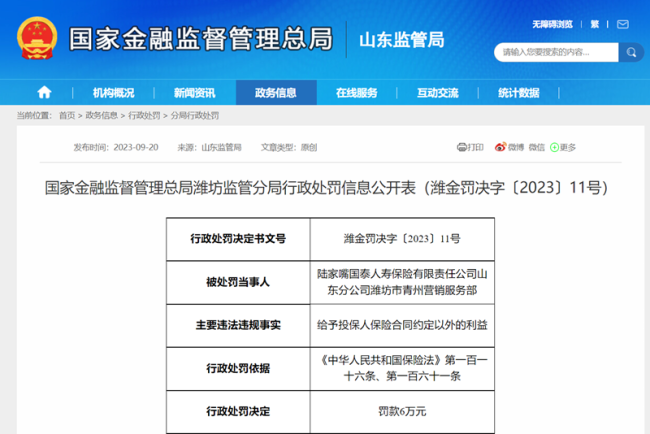Click the publish date 2023-09-20

point(136,147)
